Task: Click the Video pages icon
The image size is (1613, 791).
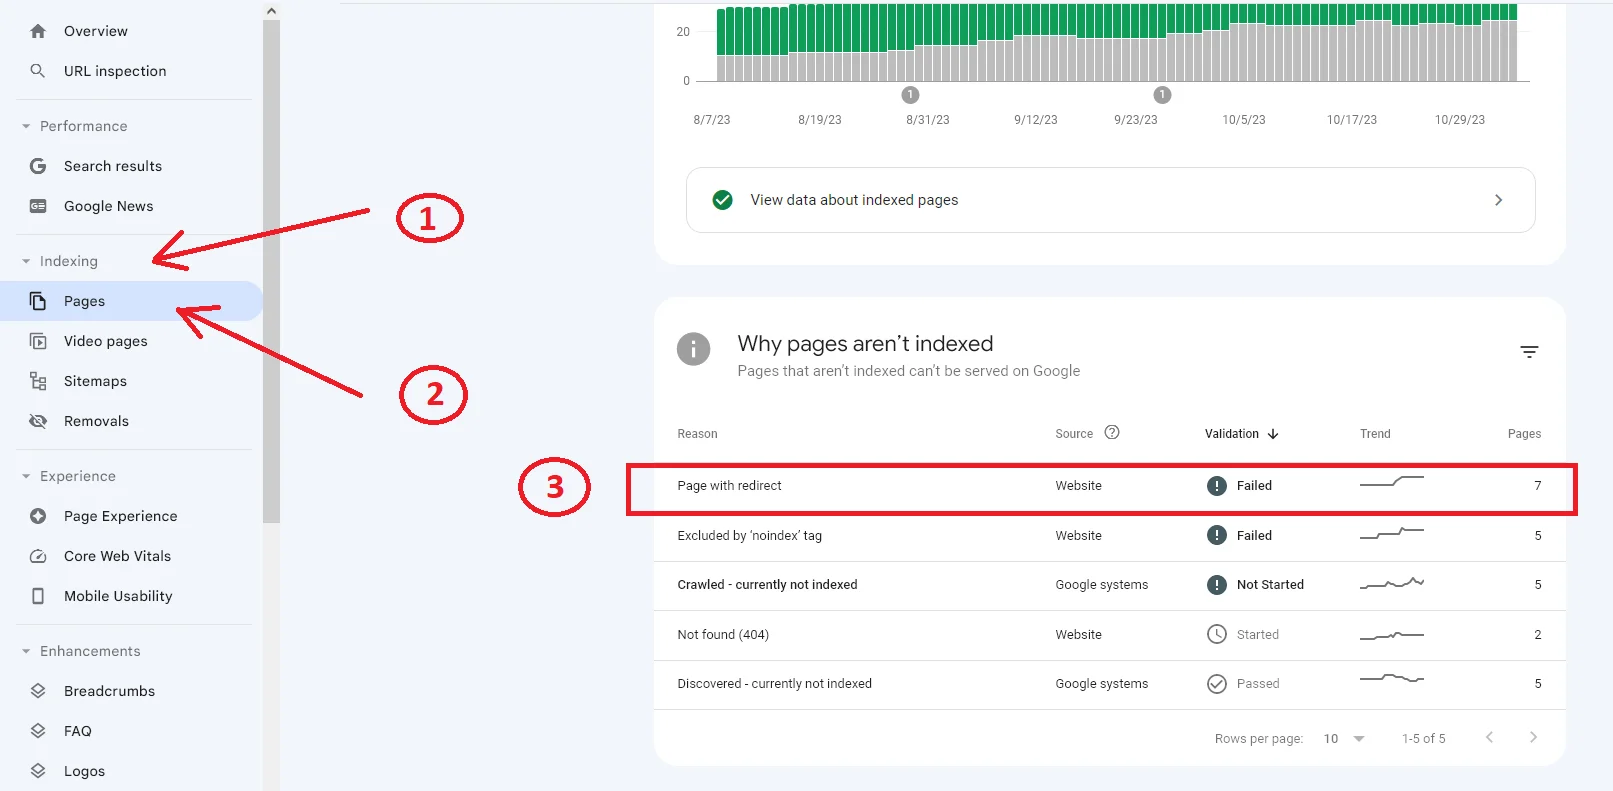Action: click(x=38, y=341)
